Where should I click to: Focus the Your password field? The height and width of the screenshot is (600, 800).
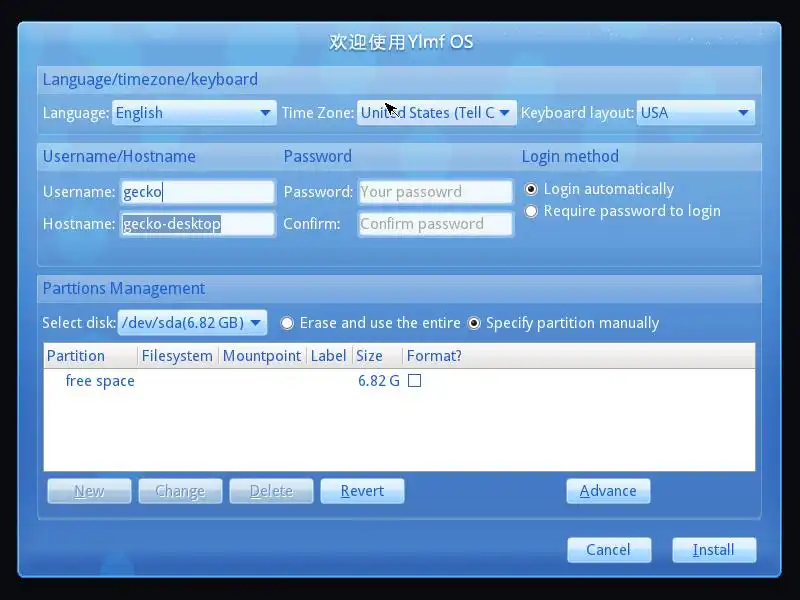tap(436, 192)
